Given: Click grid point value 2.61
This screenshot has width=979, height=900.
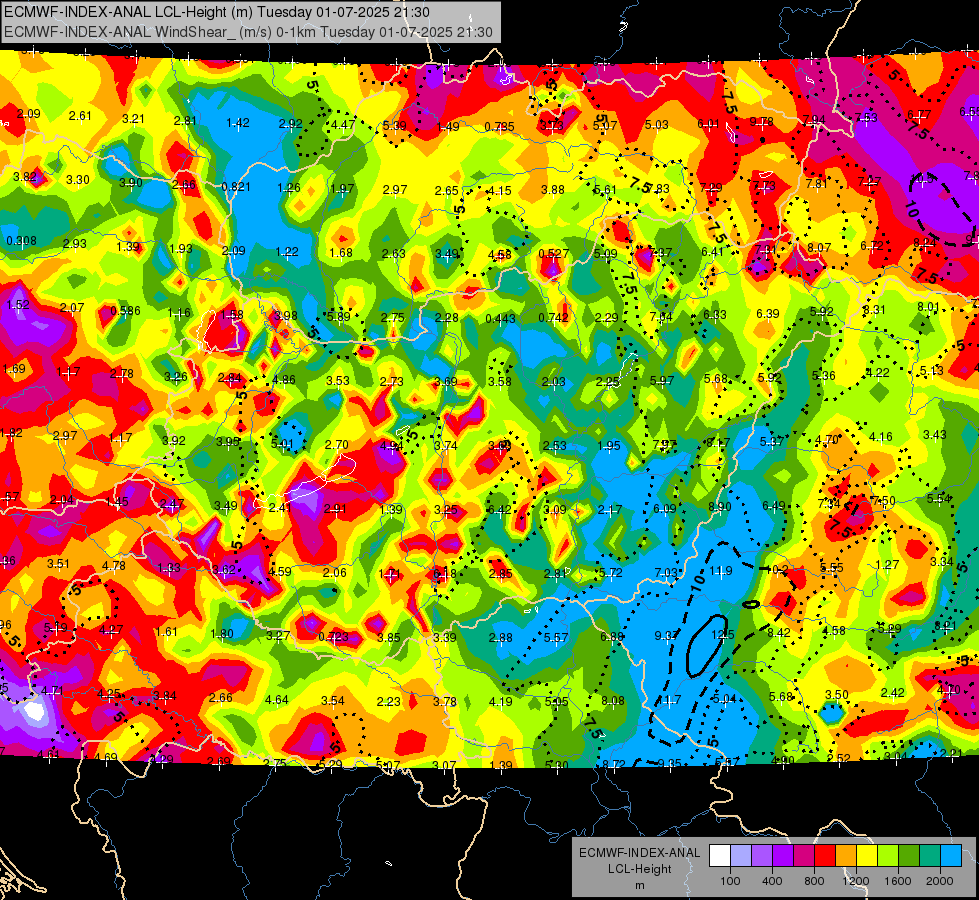Looking at the screenshot, I should pyautogui.click(x=80, y=116).
